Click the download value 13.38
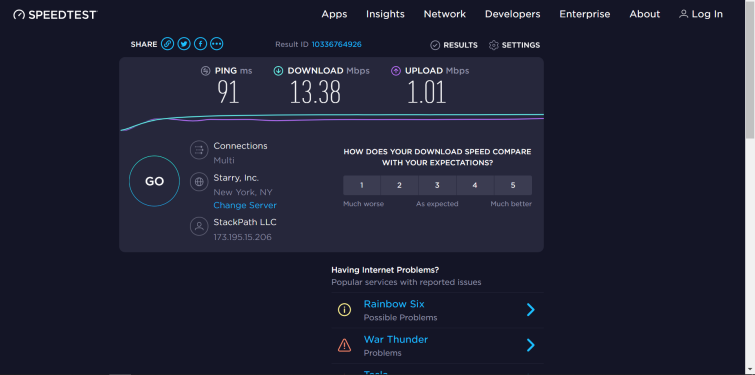The image size is (755, 375). tap(315, 92)
